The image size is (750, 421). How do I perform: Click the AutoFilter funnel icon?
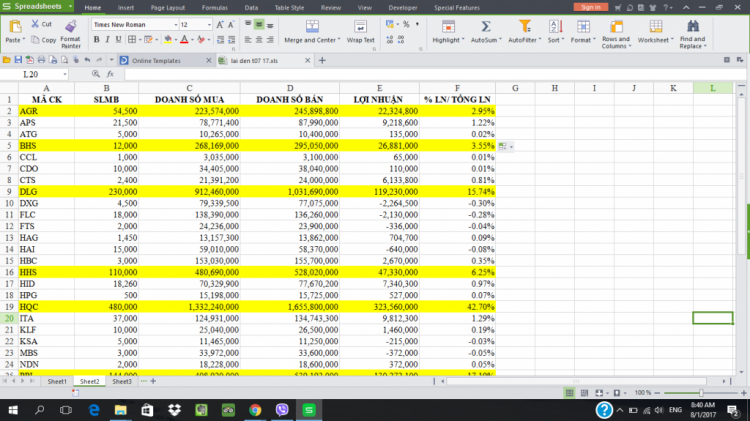tap(525, 26)
